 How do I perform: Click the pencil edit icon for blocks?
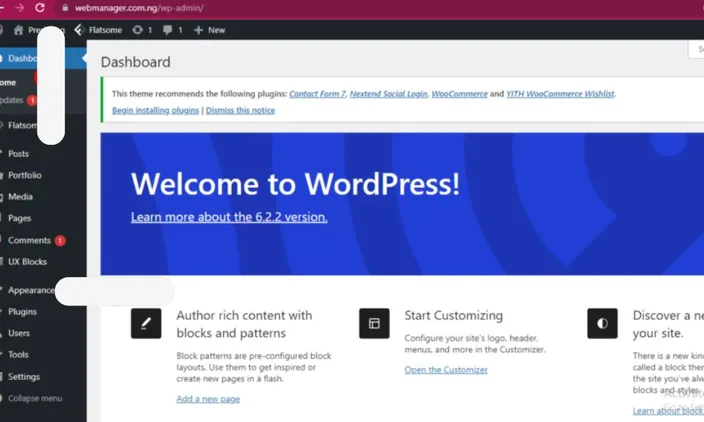pyautogui.click(x=146, y=323)
